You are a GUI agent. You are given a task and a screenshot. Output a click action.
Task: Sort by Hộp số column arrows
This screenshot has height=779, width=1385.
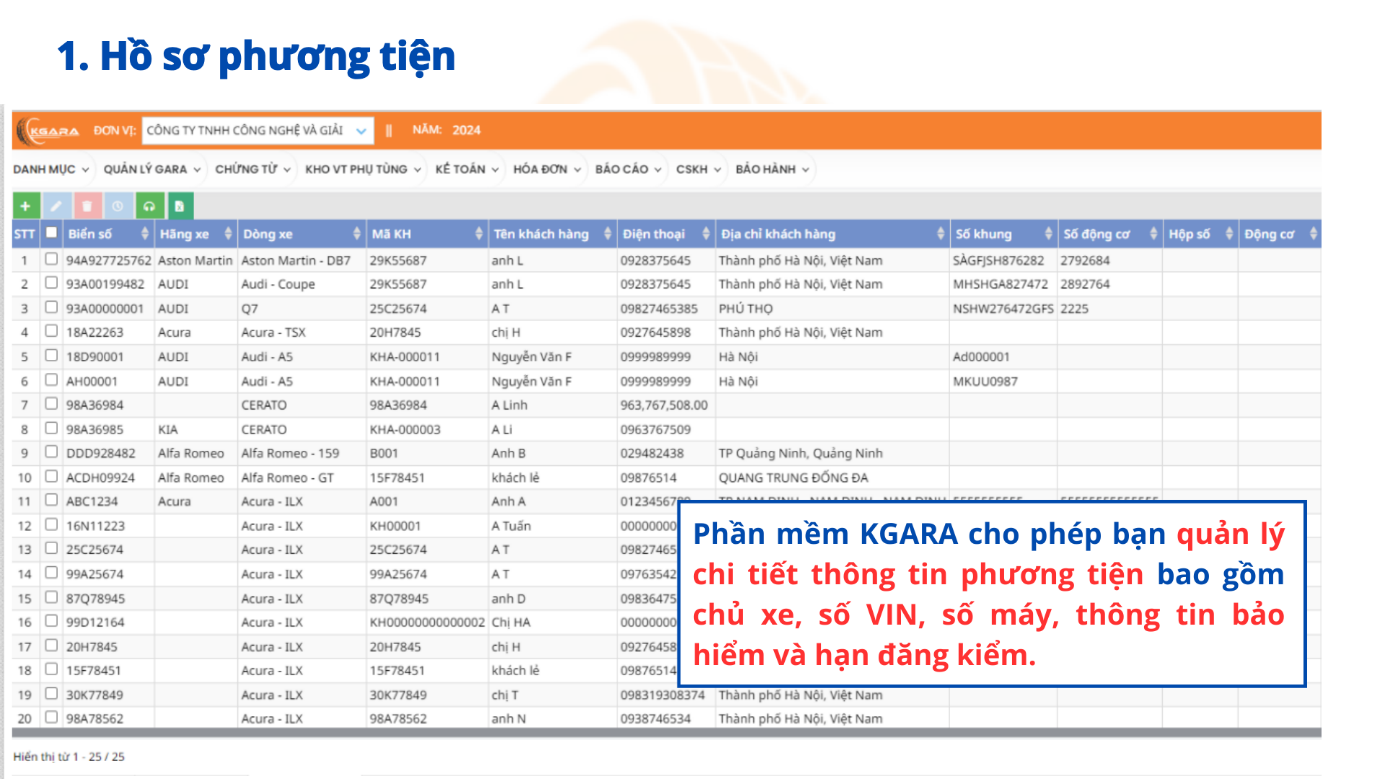point(1229,234)
